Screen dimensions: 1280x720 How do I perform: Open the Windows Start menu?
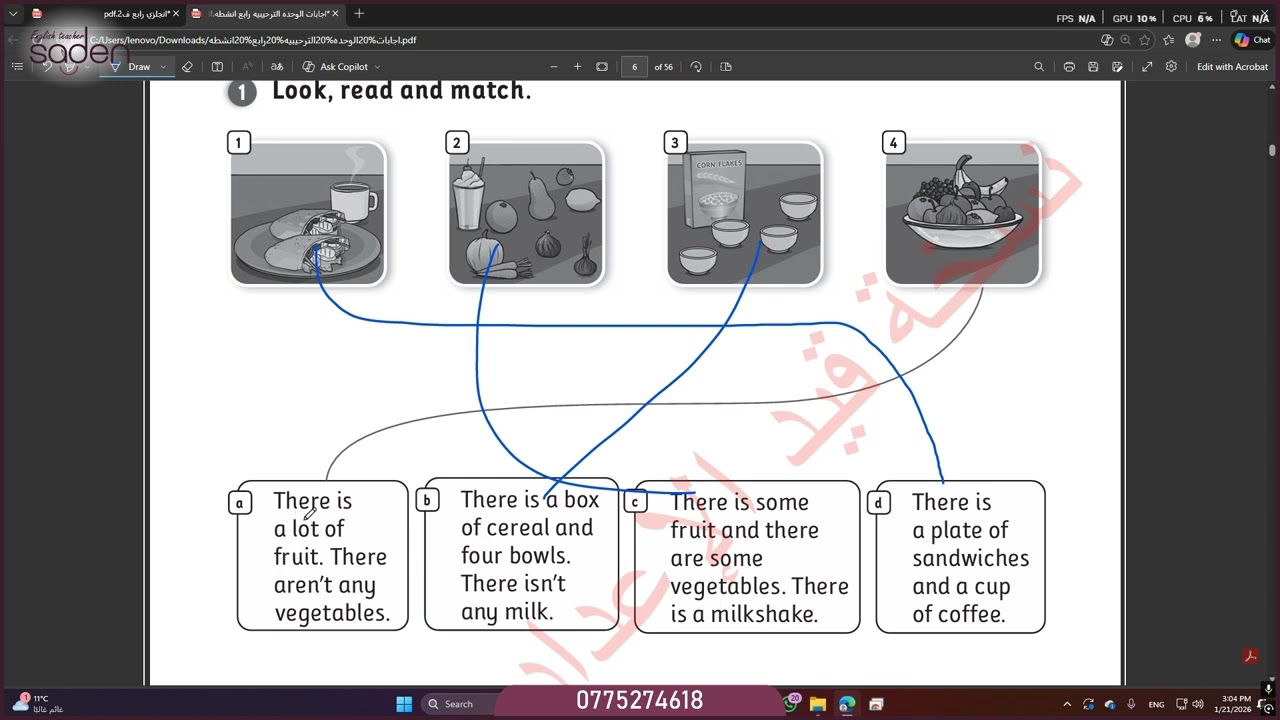[404, 704]
